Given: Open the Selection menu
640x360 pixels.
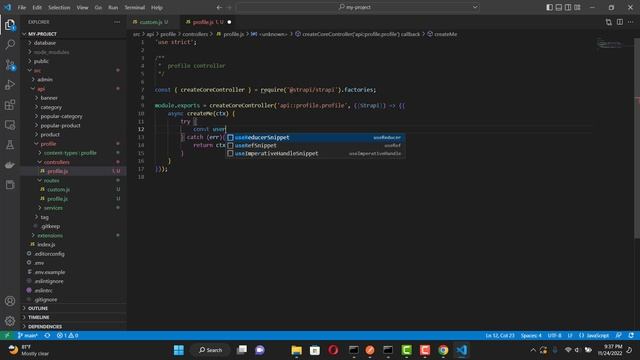Looking at the screenshot, I should [59, 7].
